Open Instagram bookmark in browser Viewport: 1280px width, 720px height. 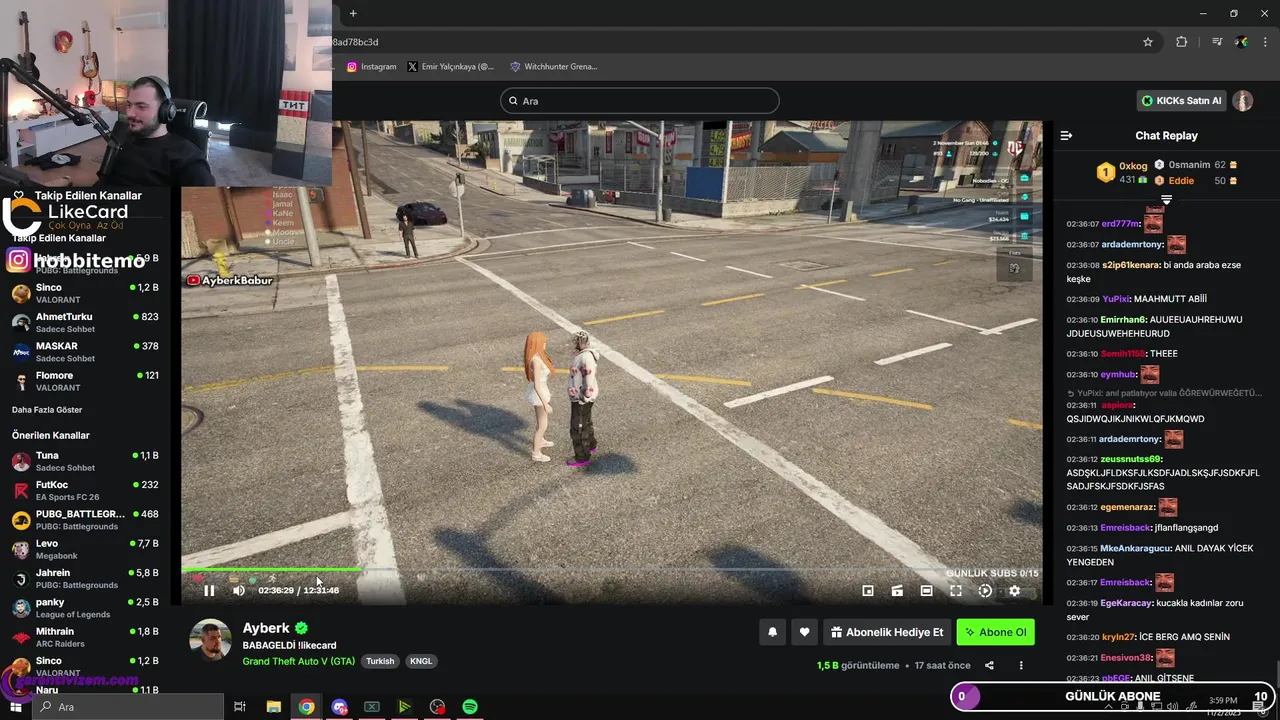point(371,67)
